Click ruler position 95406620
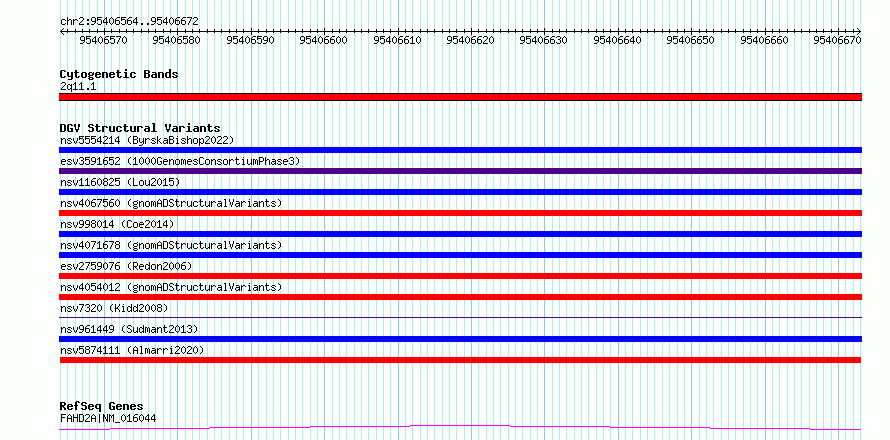890x440 pixels. 471,40
